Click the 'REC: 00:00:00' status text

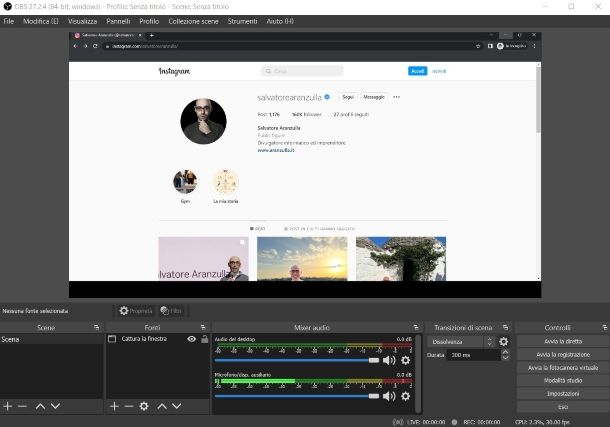click(x=482, y=422)
